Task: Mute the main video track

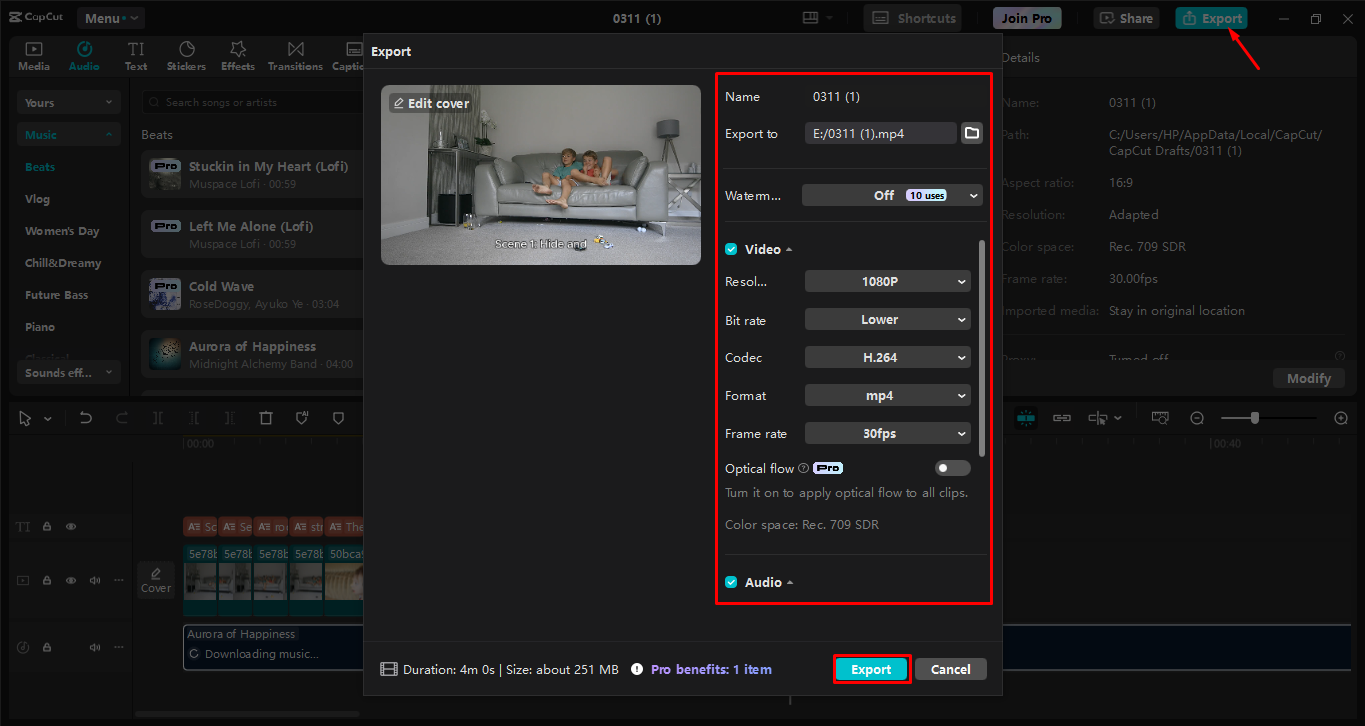Action: 95,580
